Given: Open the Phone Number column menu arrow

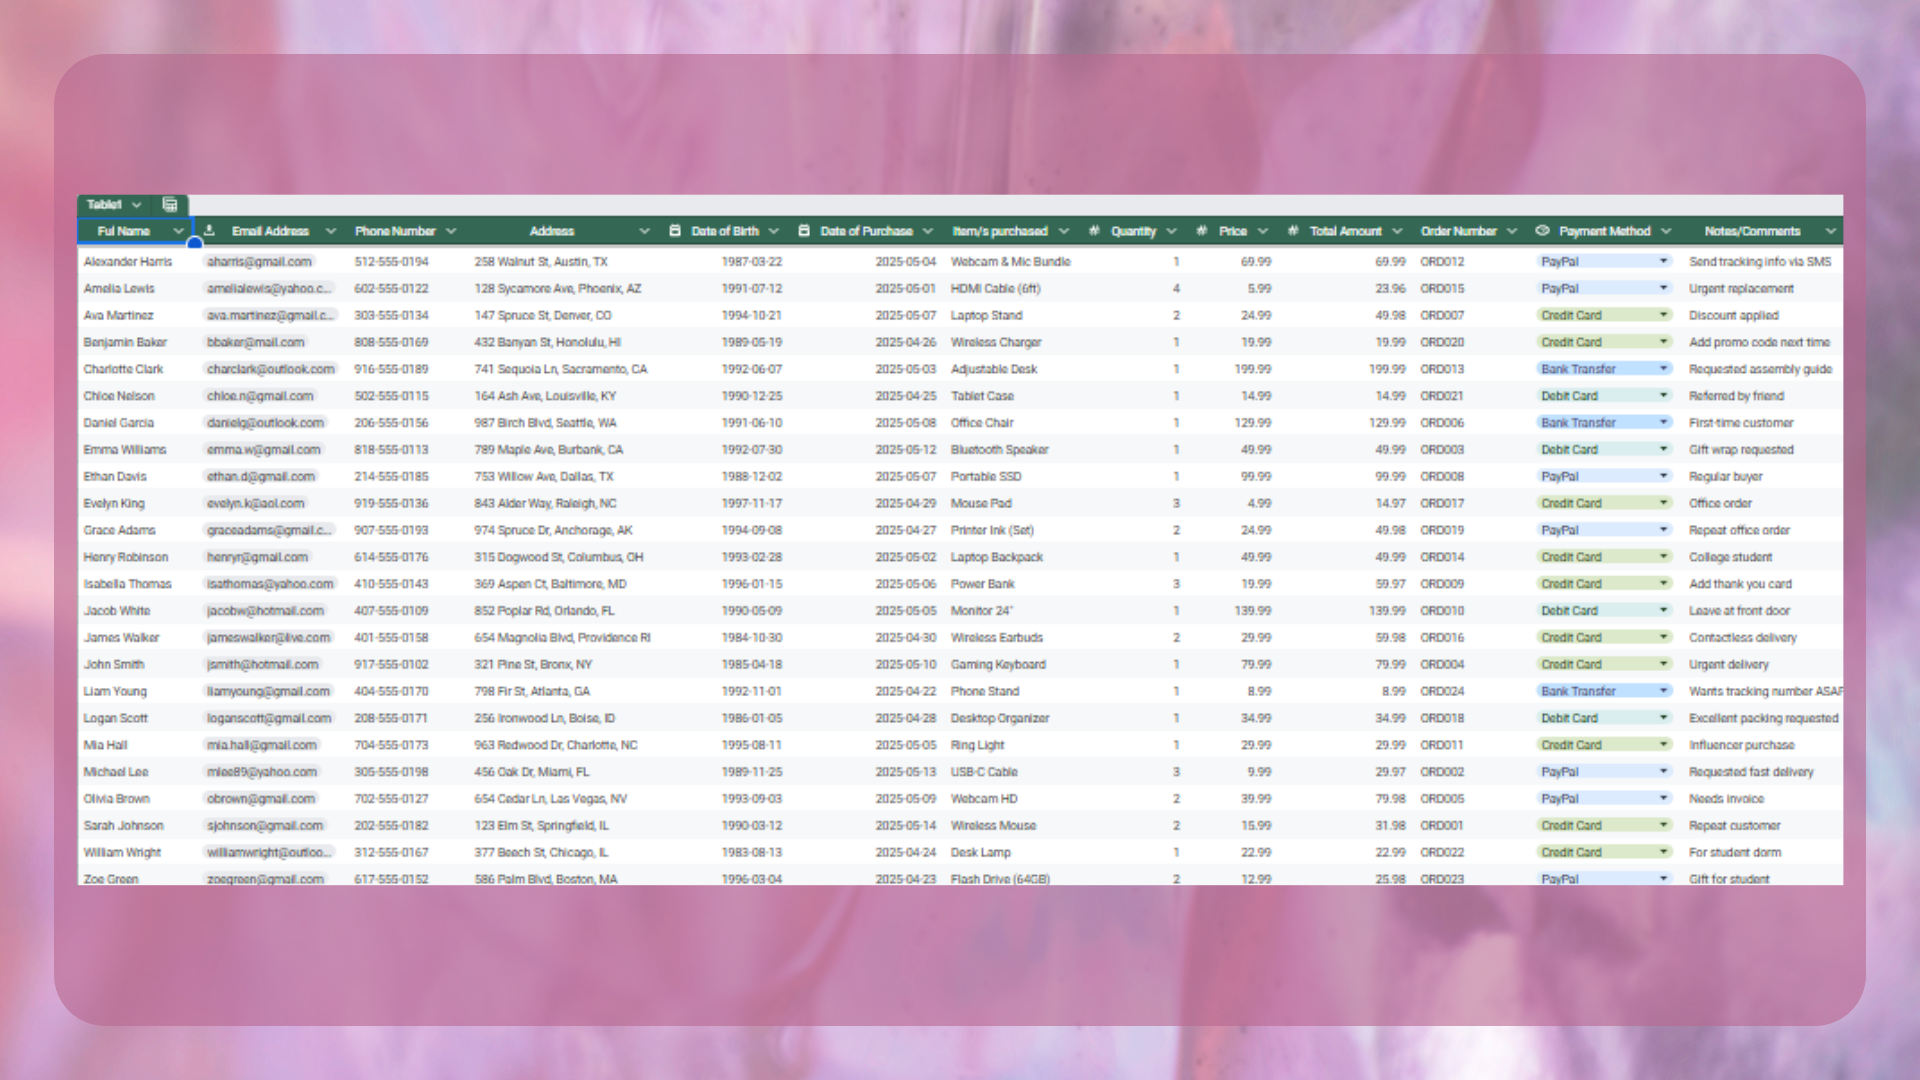Looking at the screenshot, I should pos(451,231).
